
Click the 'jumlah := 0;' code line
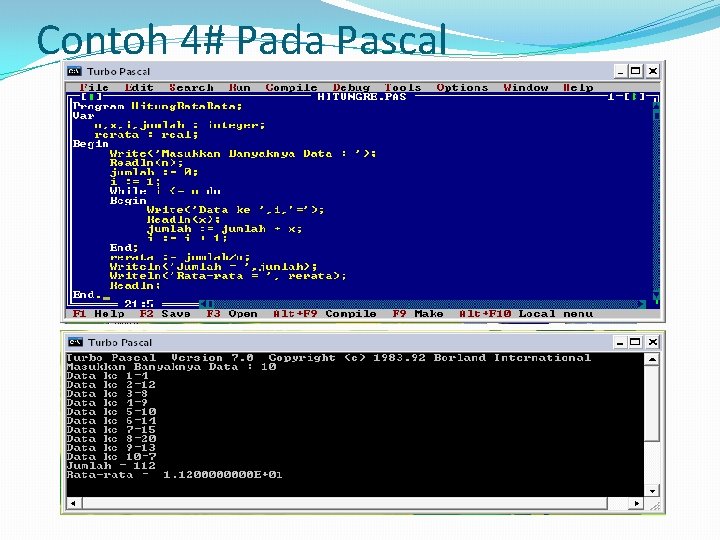[154, 172]
